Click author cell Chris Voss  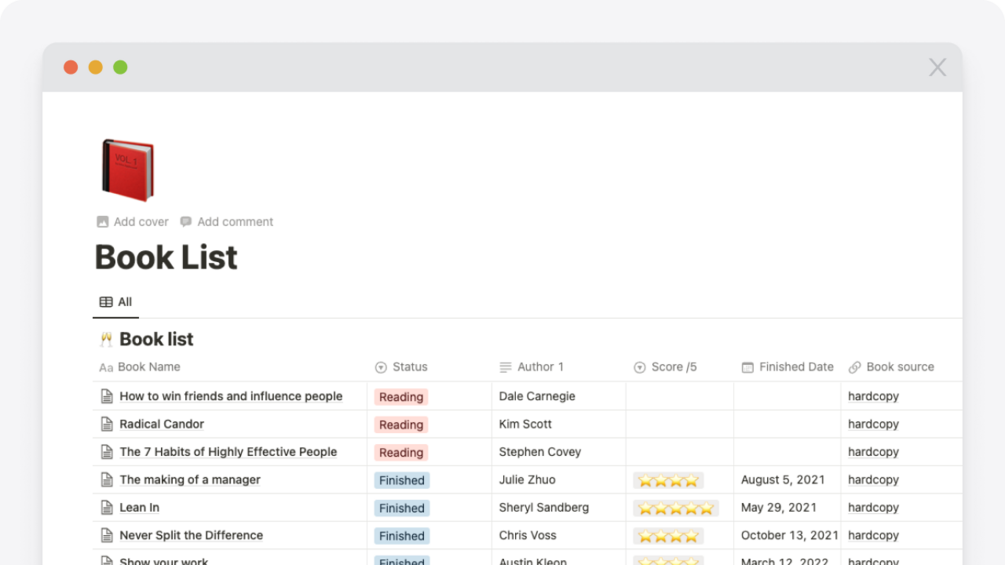(x=527, y=535)
